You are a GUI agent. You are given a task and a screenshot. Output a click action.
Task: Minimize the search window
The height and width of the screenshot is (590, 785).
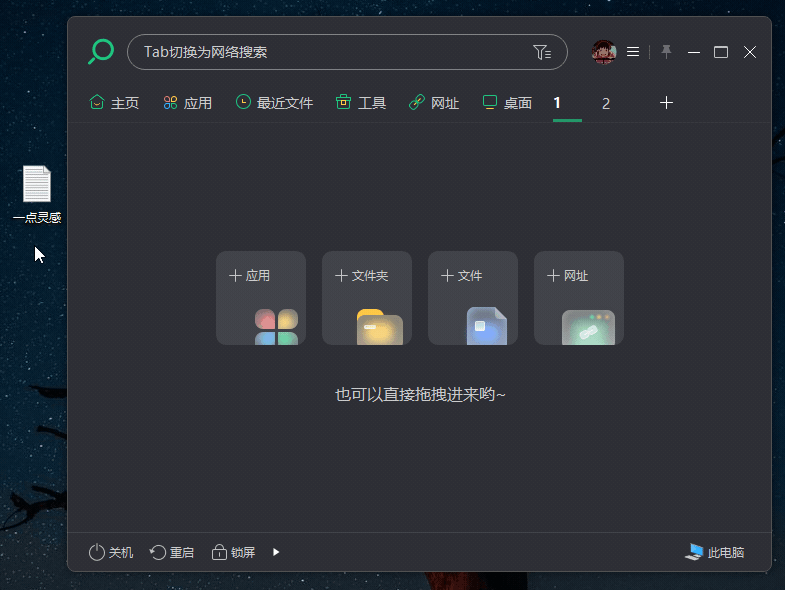(x=694, y=52)
